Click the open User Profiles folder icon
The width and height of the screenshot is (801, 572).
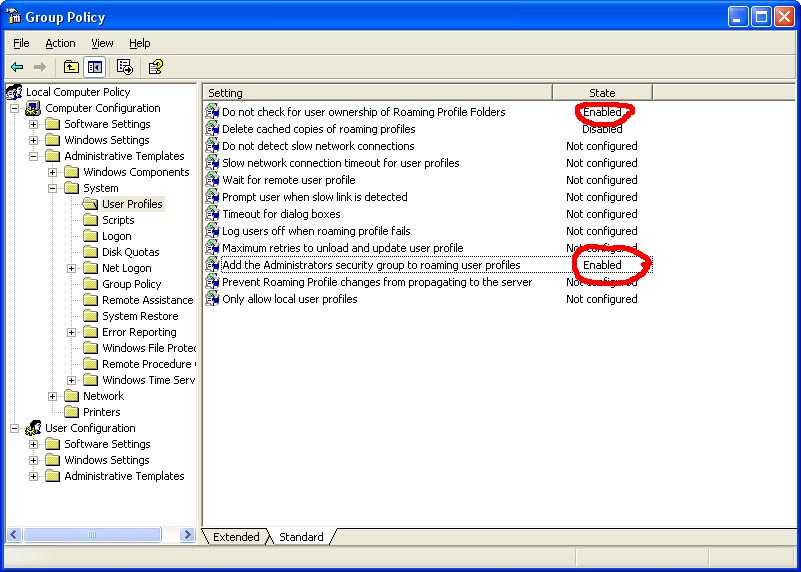point(90,204)
